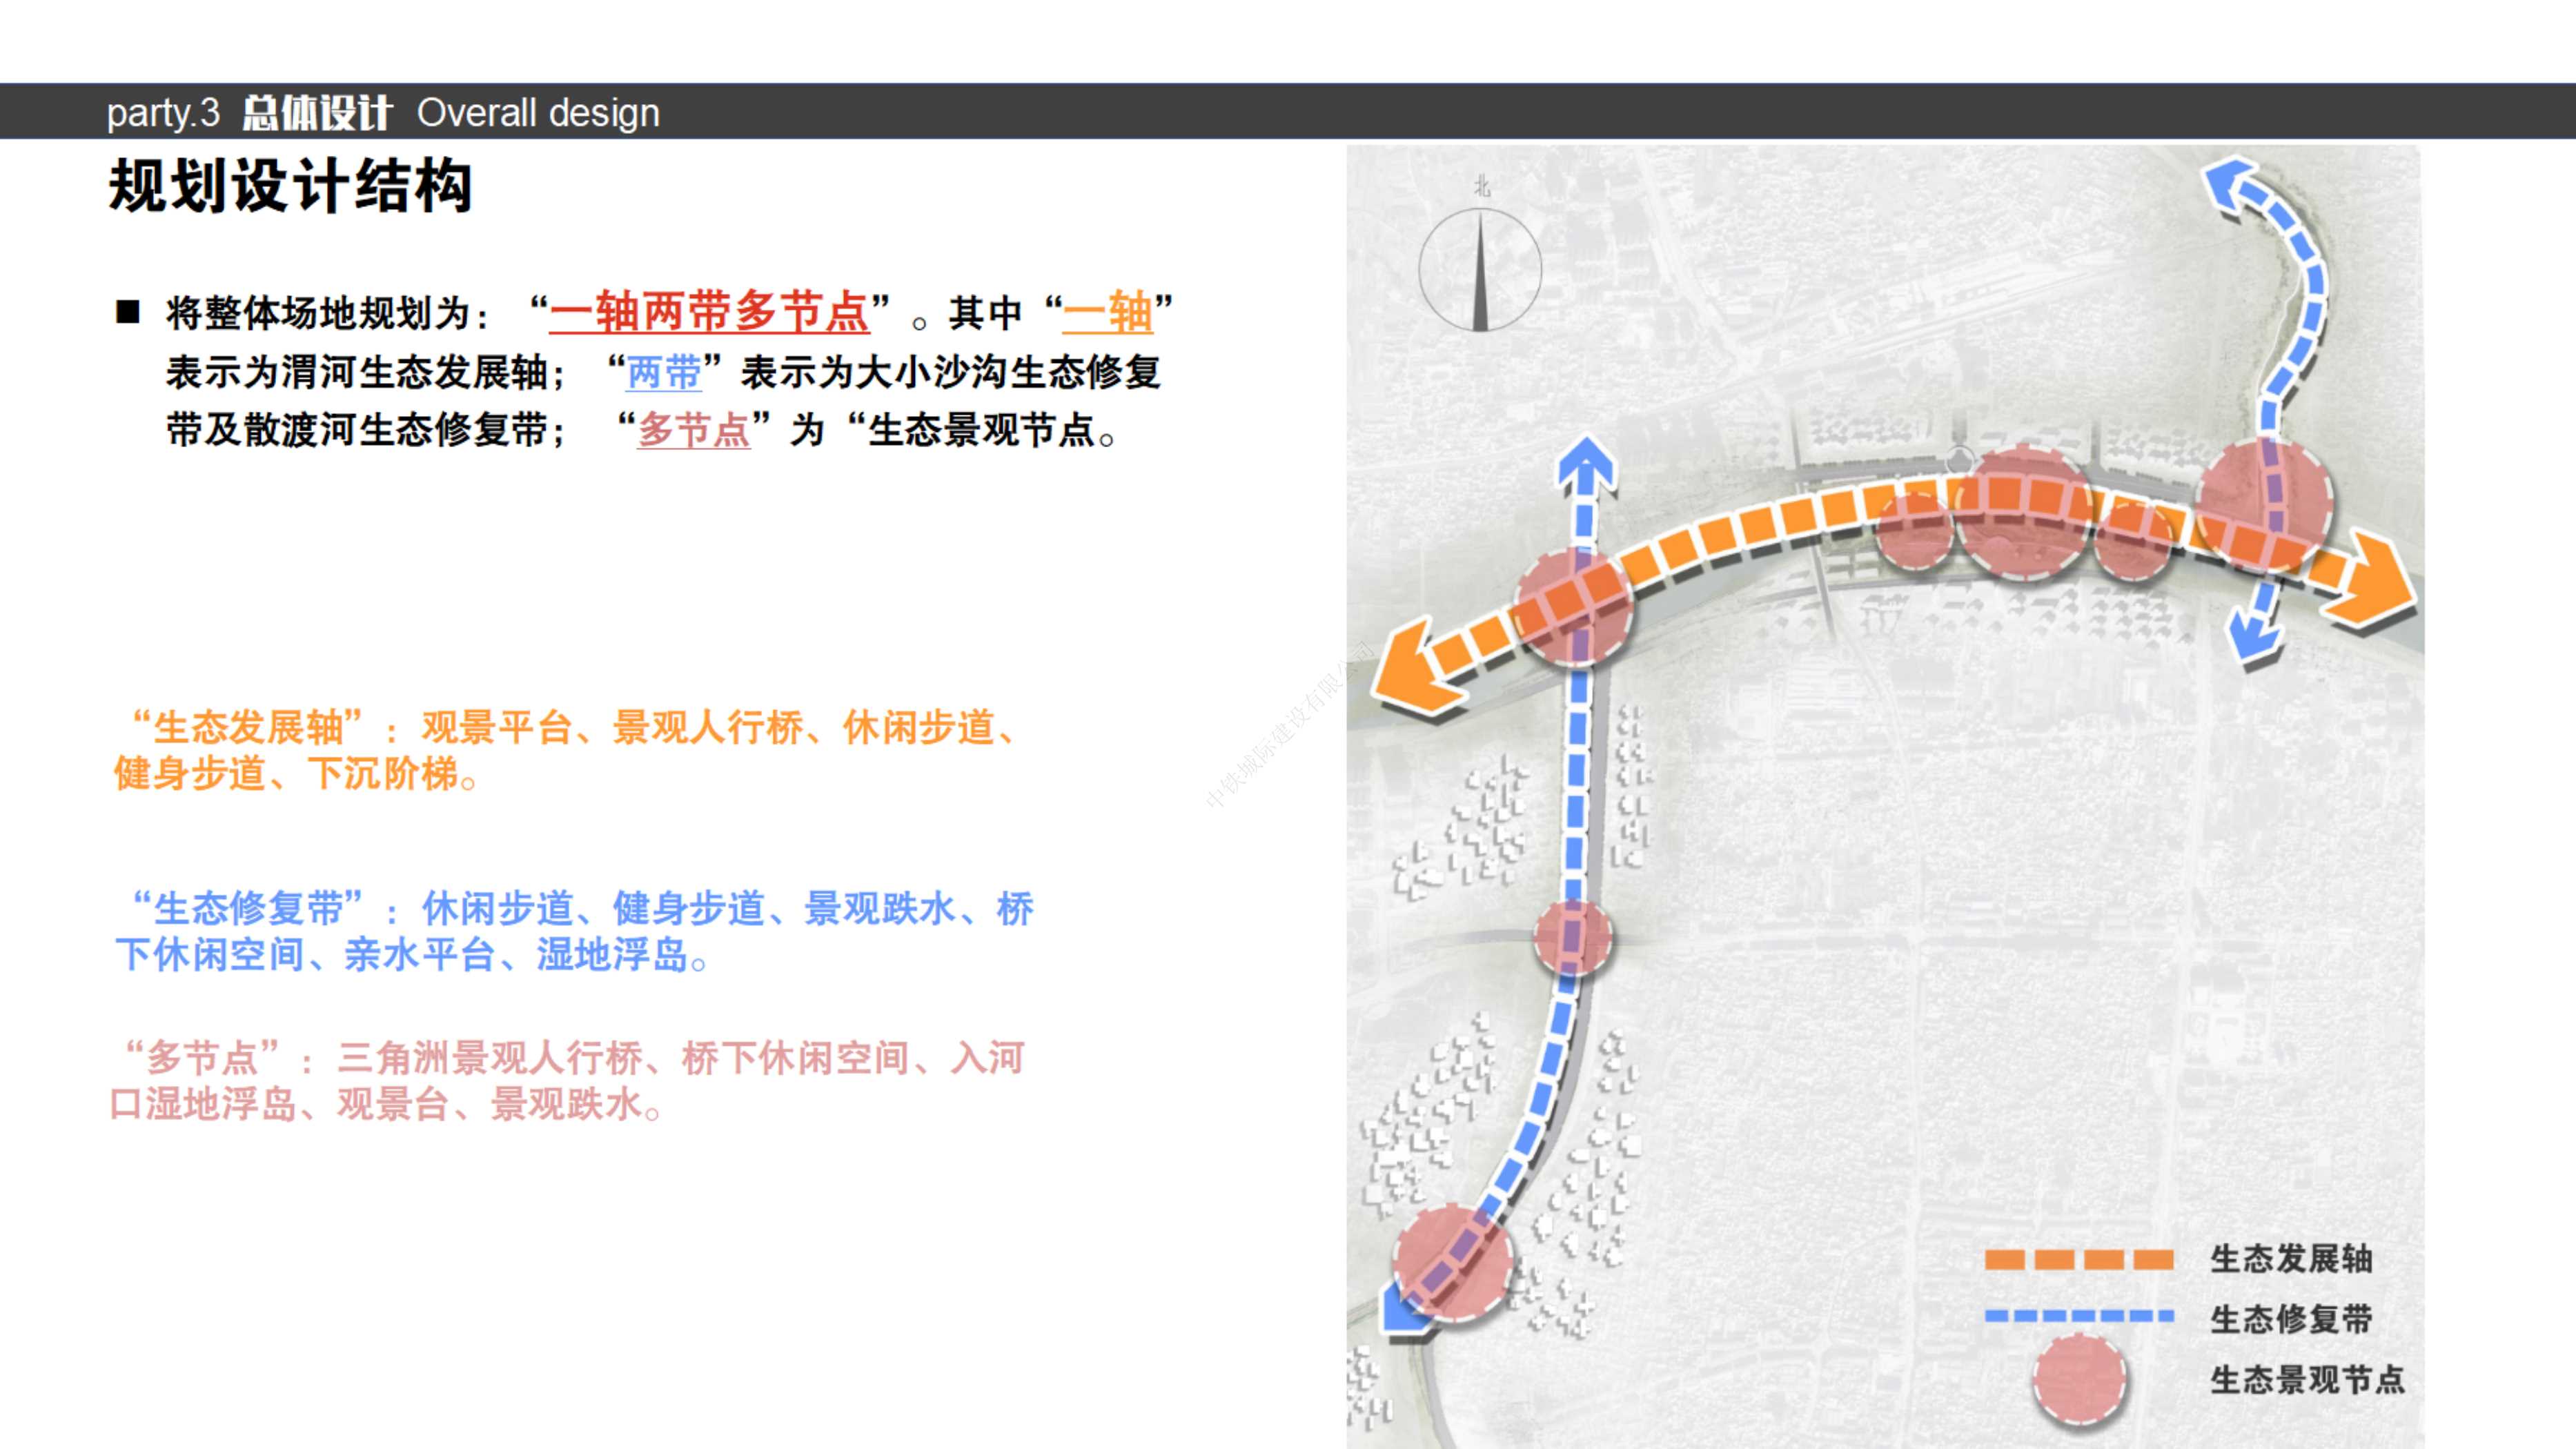Click the blue dashed line legend sample
2576x1449 pixels.
pyautogui.click(x=2079, y=1316)
